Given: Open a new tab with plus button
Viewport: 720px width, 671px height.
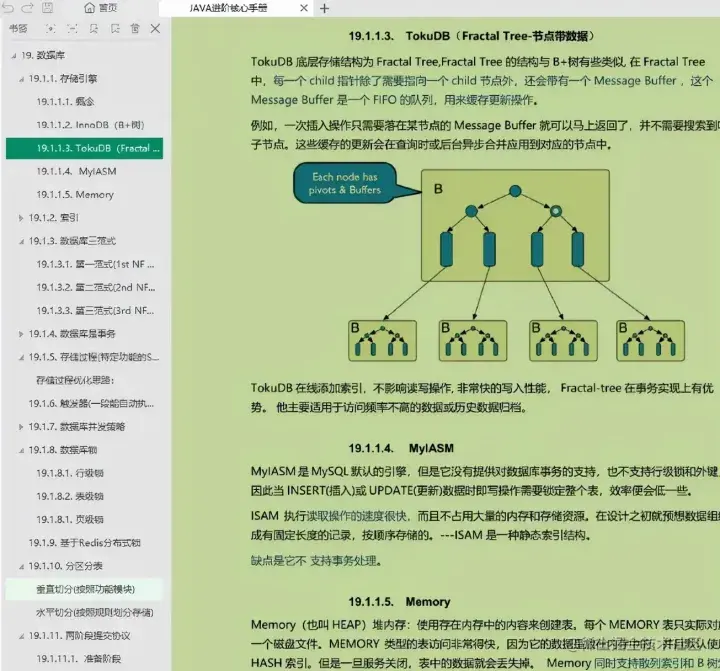Looking at the screenshot, I should click(324, 8).
